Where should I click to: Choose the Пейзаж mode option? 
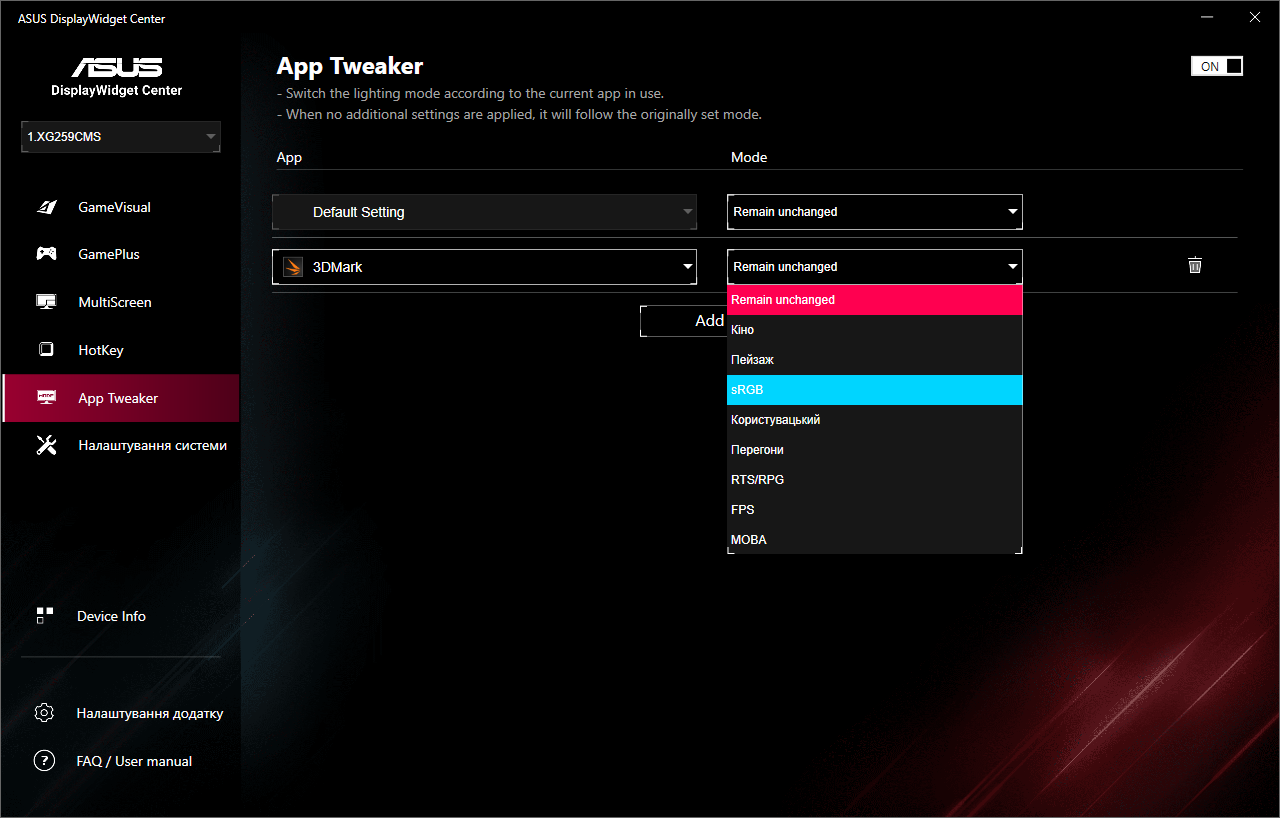coord(875,360)
